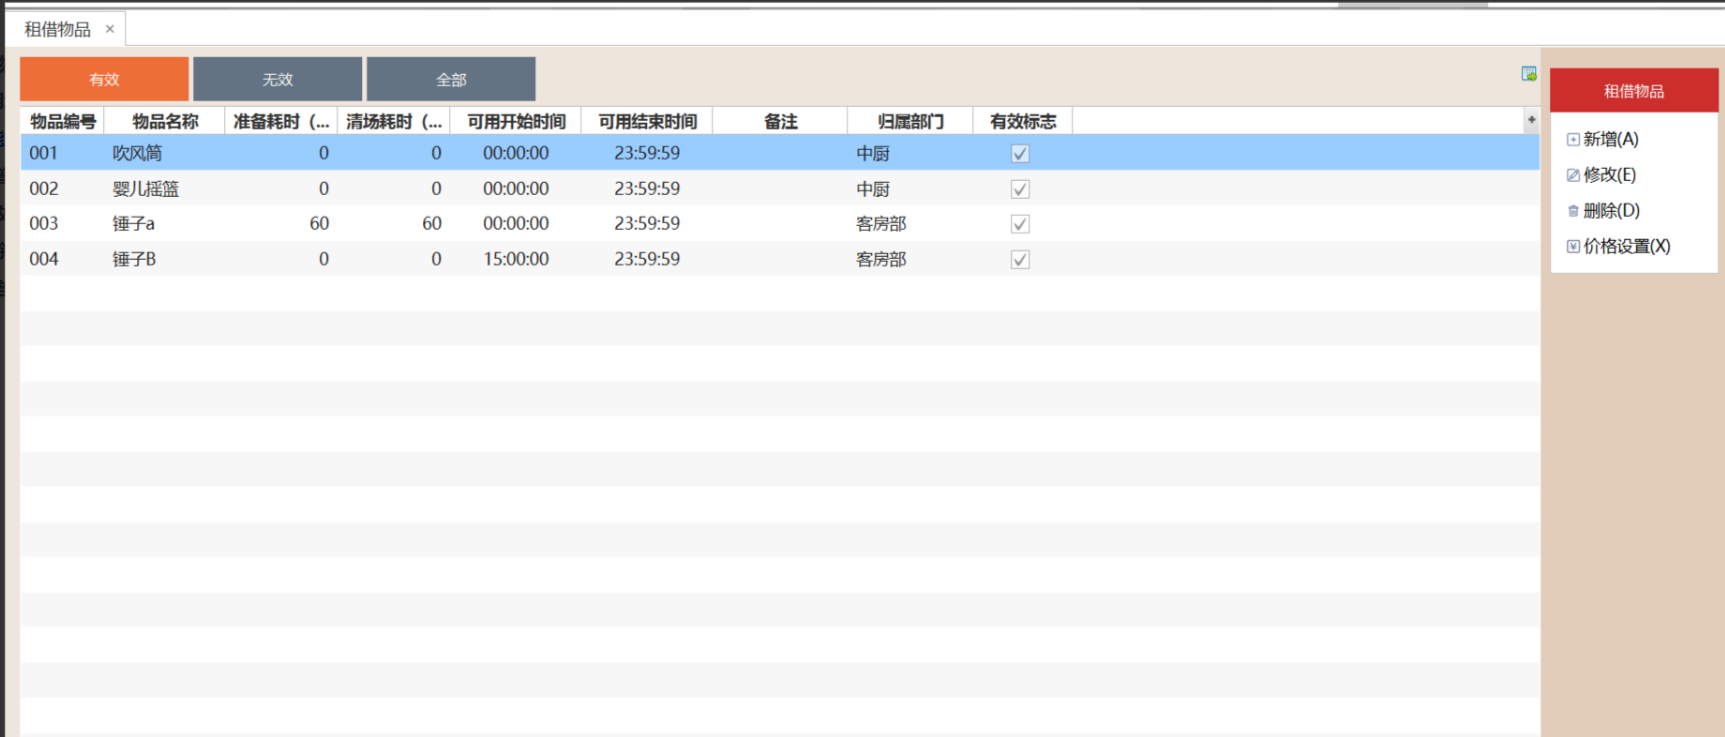Show 无效 items filter
The height and width of the screenshot is (737, 1725).
(277, 79)
